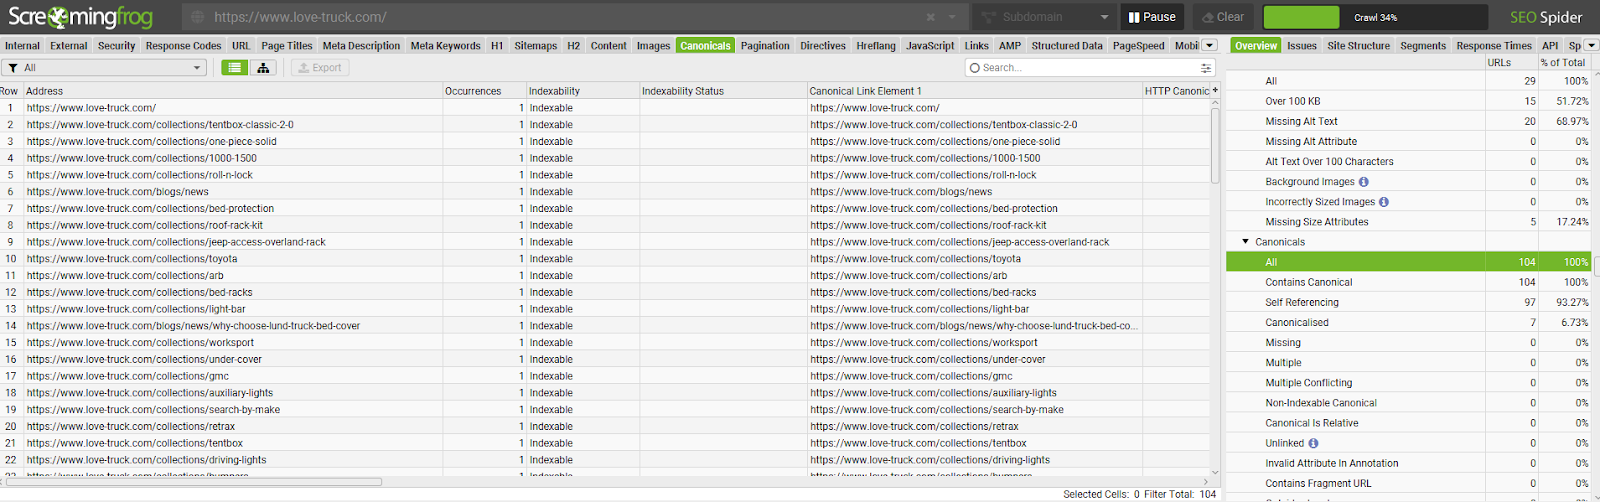Sort by Canonical Link Element 1 column header
Screen dimensions: 1600x502
coord(975,91)
